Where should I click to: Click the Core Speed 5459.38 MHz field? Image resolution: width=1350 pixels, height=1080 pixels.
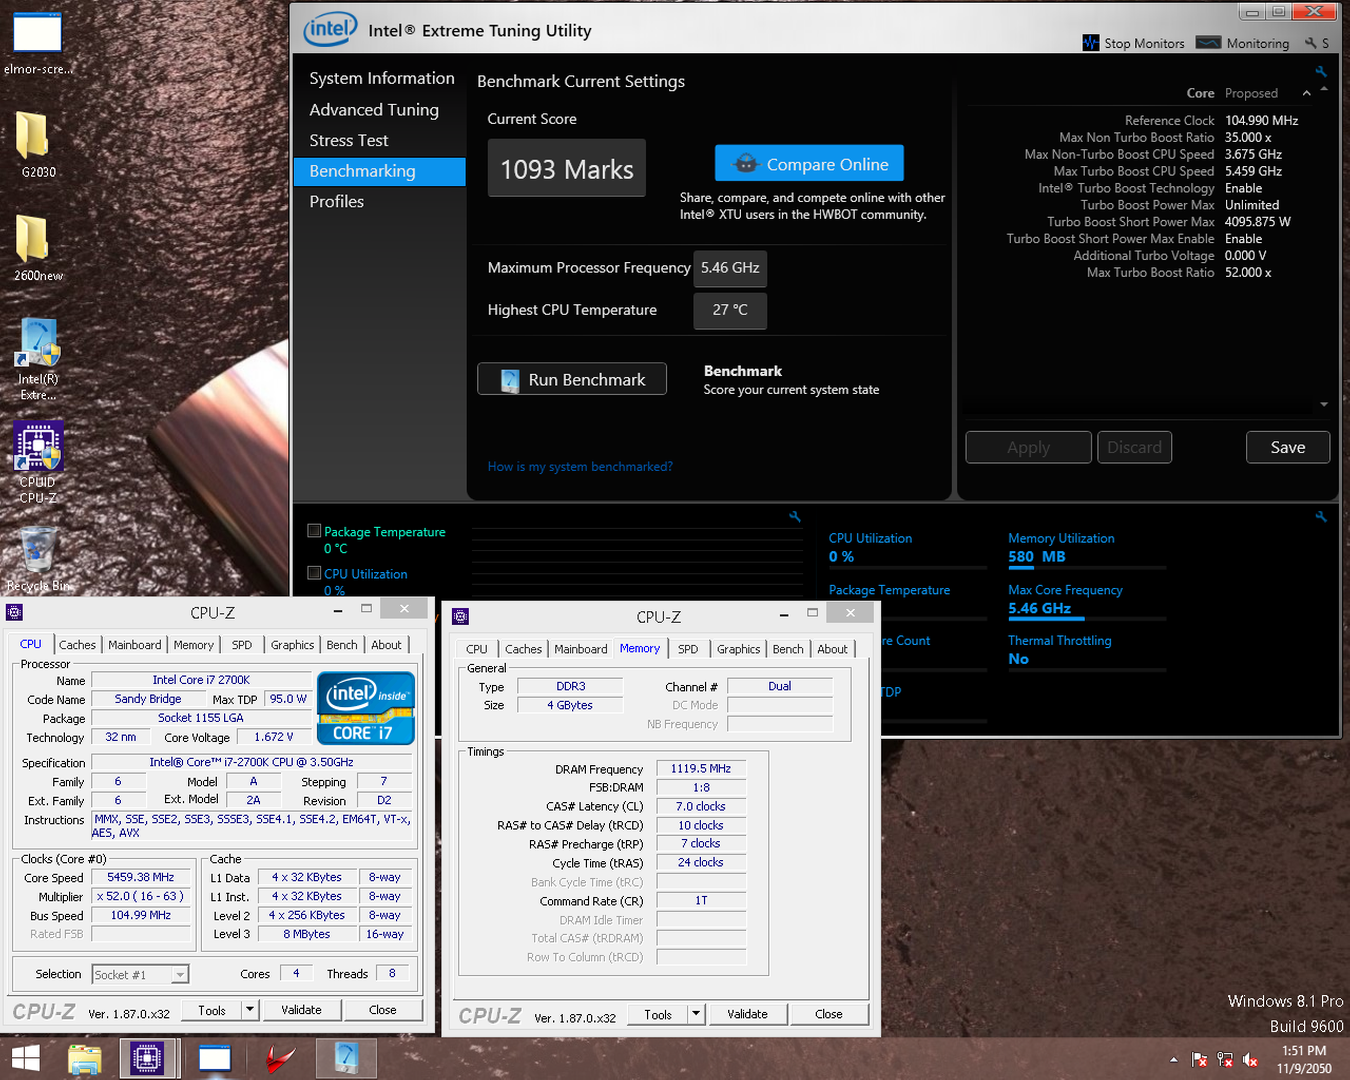(141, 877)
